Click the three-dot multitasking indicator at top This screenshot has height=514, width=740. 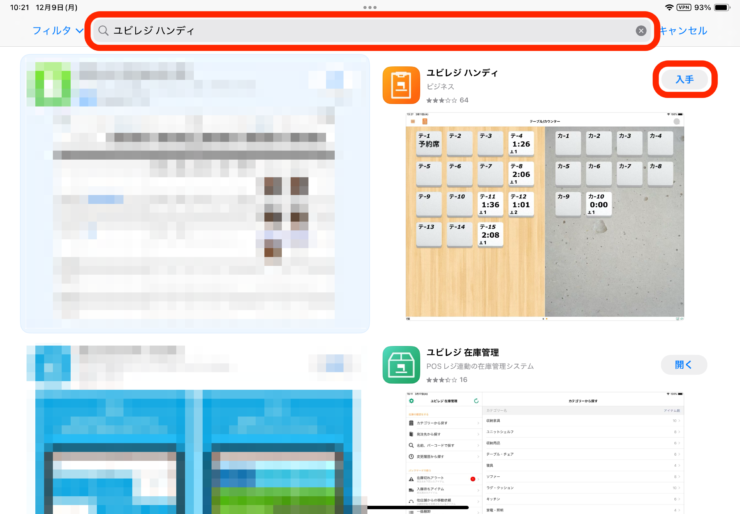pyautogui.click(x=370, y=7)
